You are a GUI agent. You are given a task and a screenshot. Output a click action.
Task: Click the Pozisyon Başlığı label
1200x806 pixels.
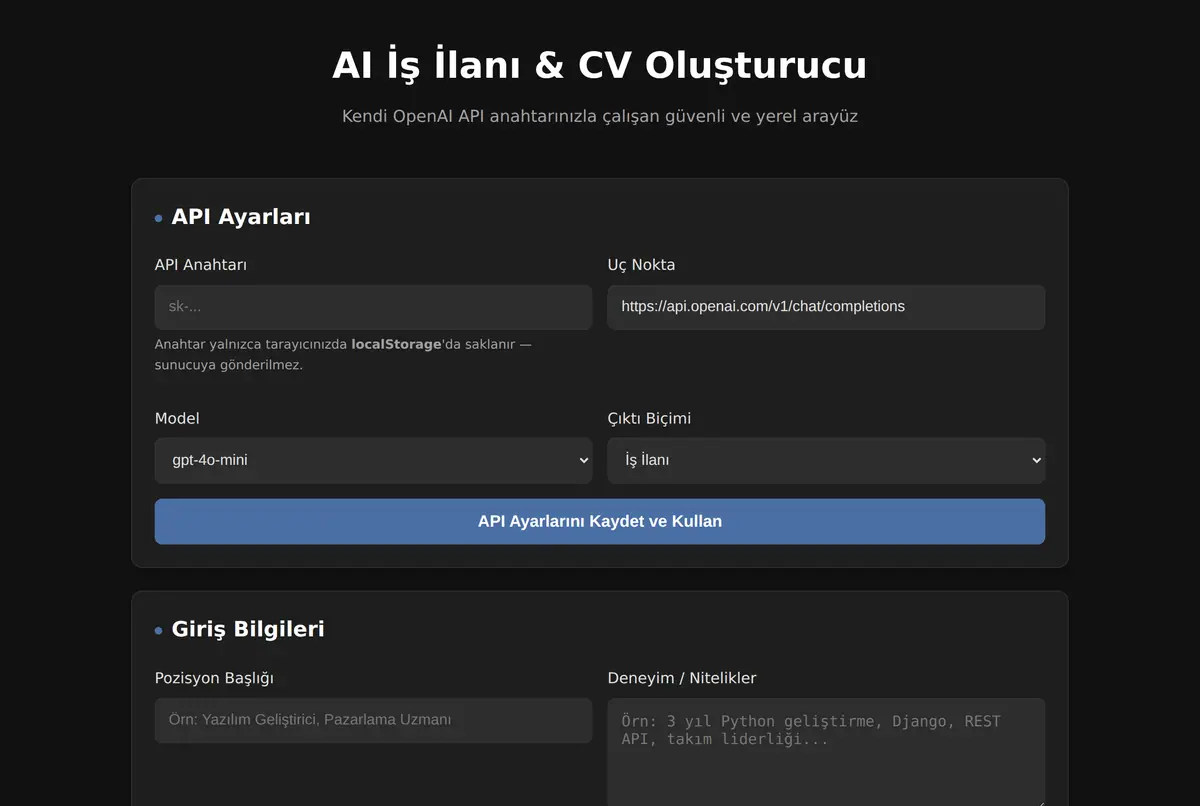(x=214, y=678)
